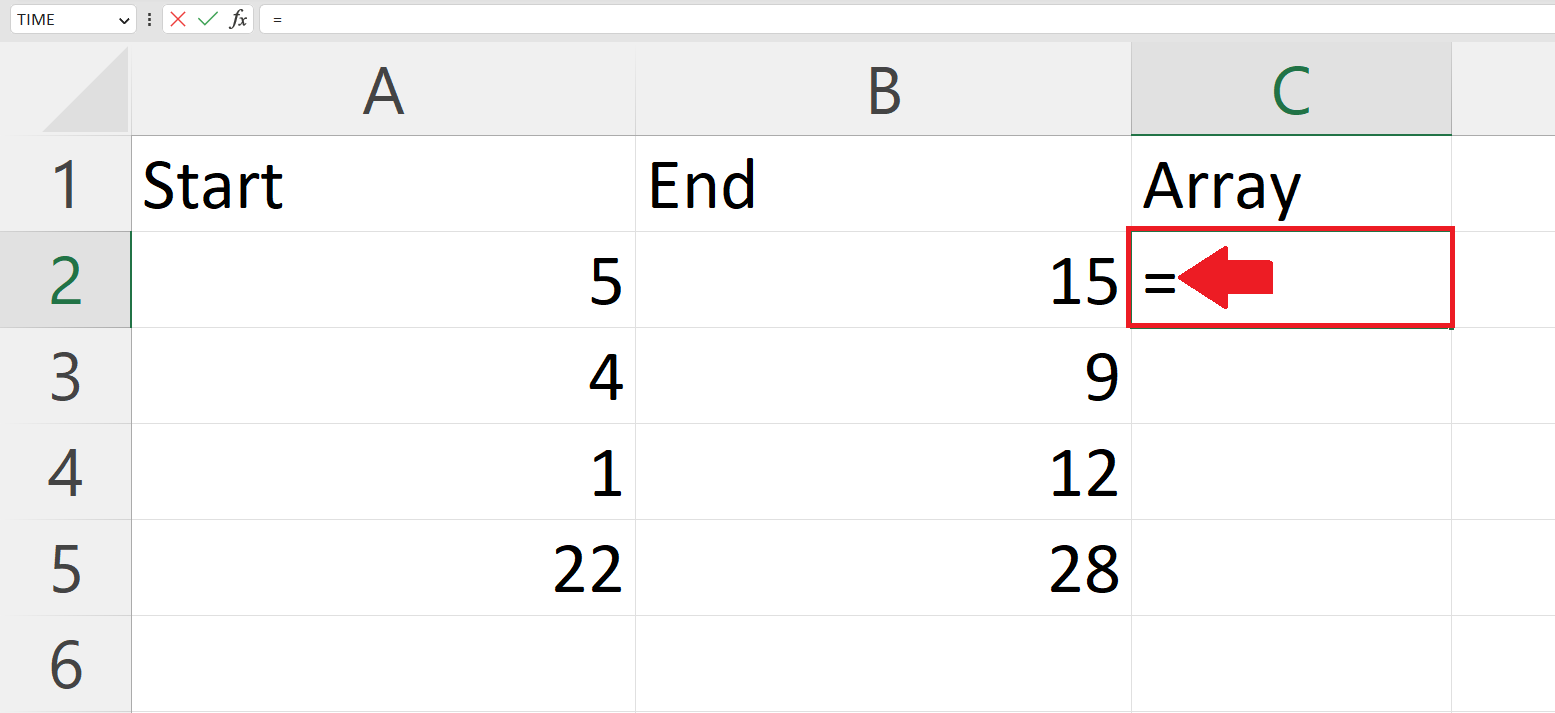The width and height of the screenshot is (1555, 713).
Task: Select row 6 header
Action: pos(65,664)
